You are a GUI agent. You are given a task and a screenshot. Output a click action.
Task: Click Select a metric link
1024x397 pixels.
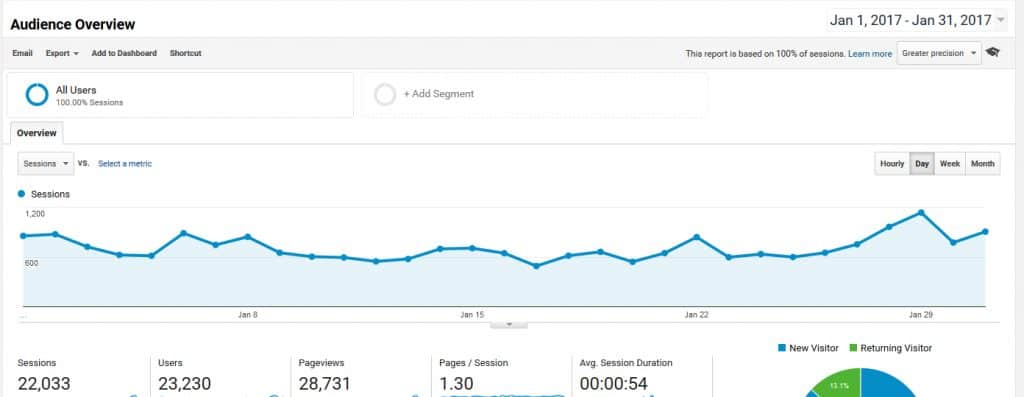coord(125,164)
